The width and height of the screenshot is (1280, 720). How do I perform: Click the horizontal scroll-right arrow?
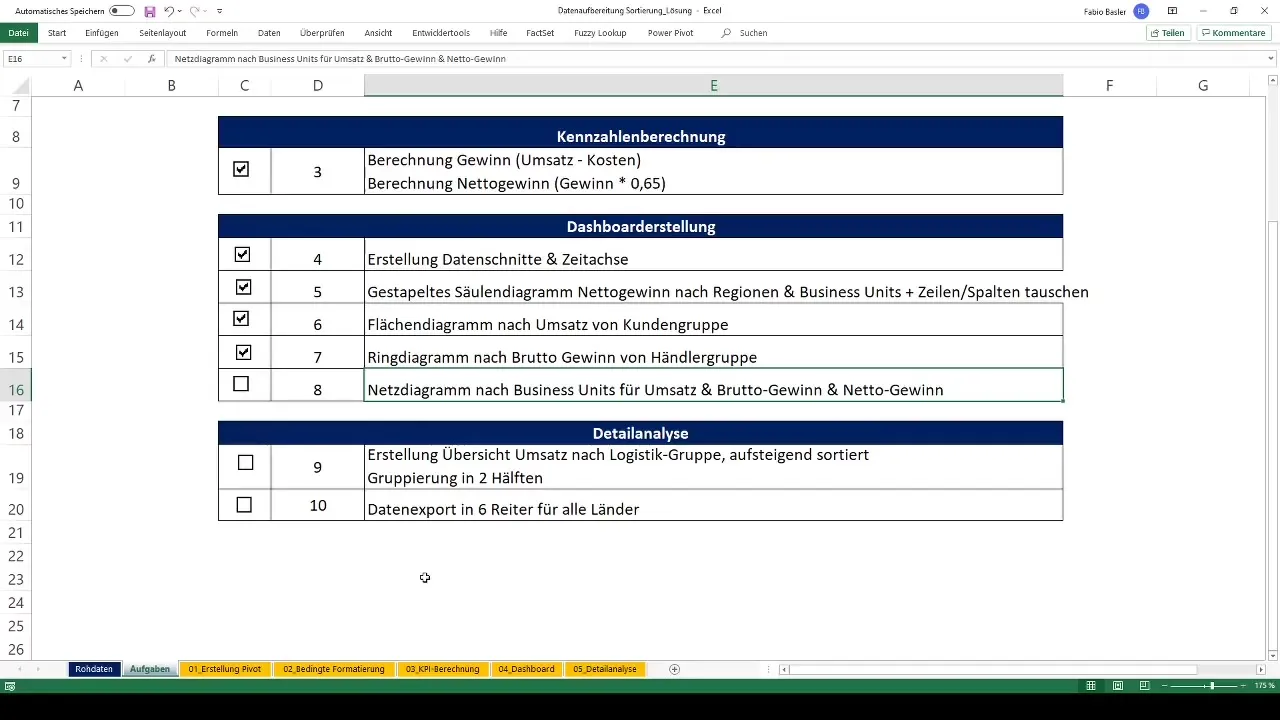pos(1260,669)
